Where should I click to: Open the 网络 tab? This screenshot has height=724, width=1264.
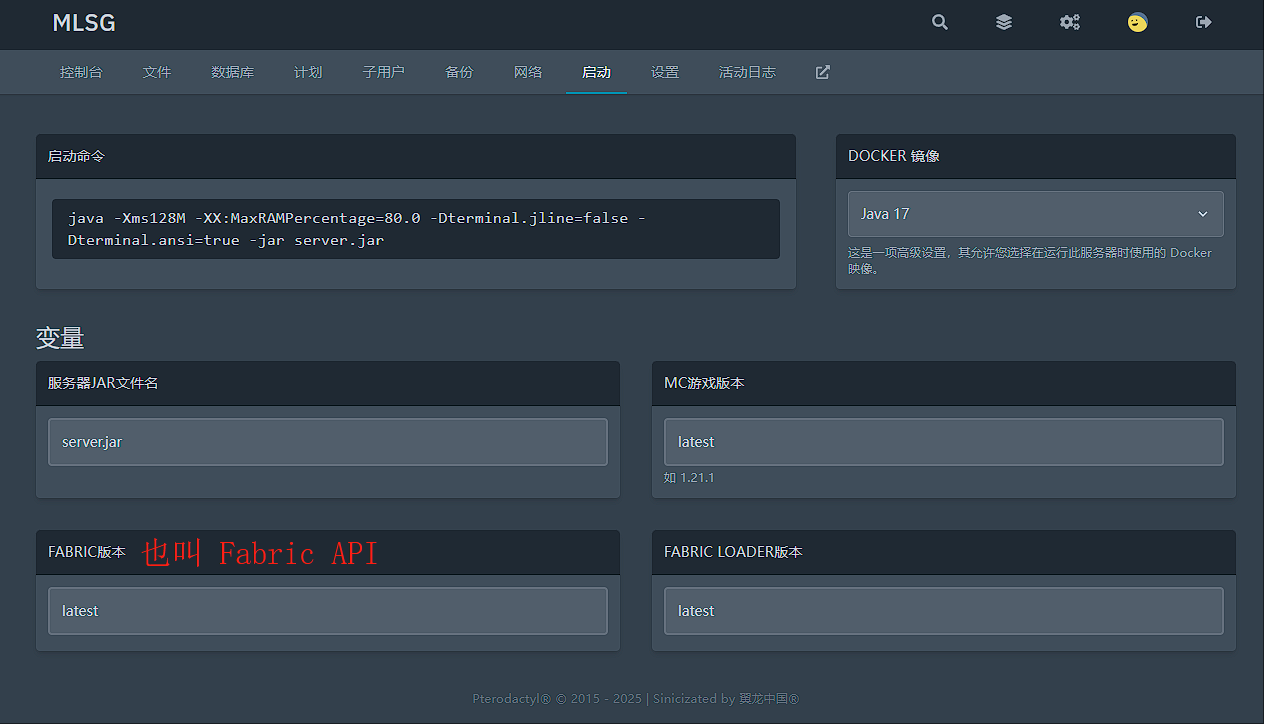click(x=528, y=72)
